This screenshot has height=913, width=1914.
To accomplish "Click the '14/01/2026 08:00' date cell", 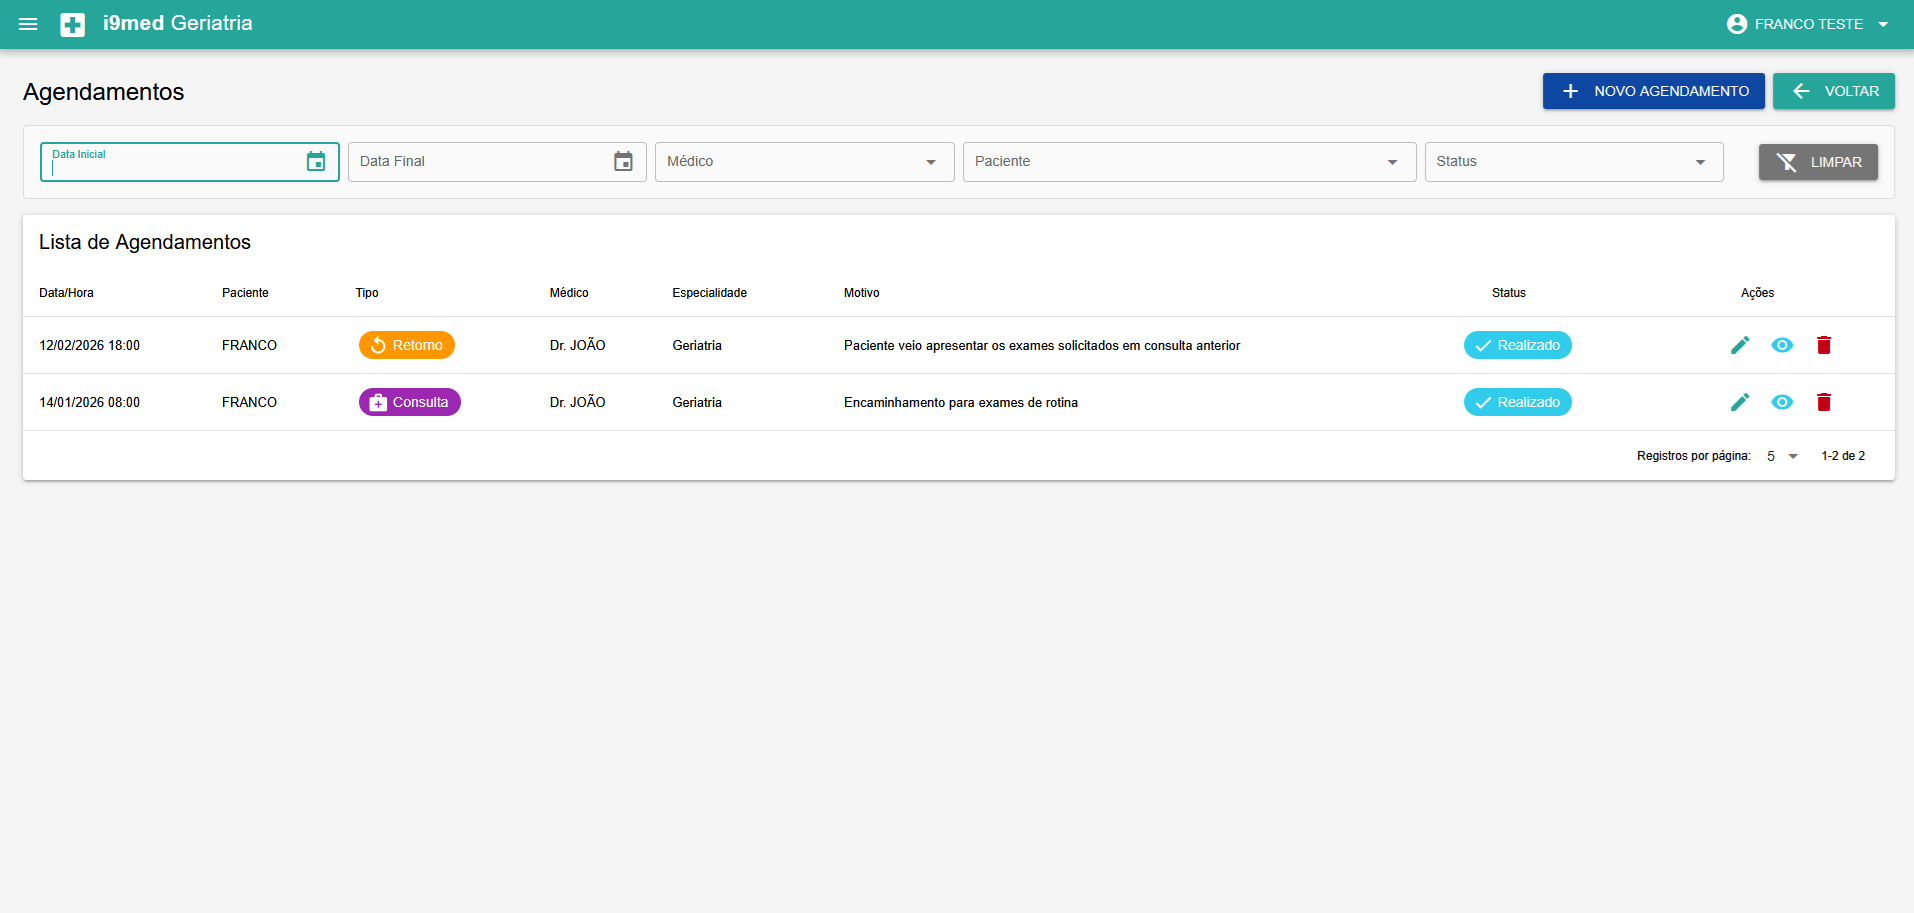I will [90, 402].
